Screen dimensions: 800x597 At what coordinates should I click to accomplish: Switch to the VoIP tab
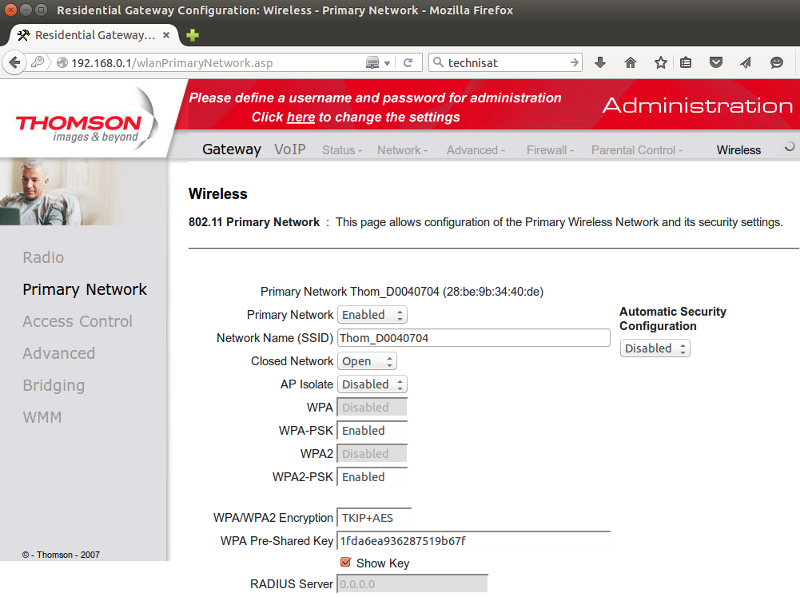(290, 148)
